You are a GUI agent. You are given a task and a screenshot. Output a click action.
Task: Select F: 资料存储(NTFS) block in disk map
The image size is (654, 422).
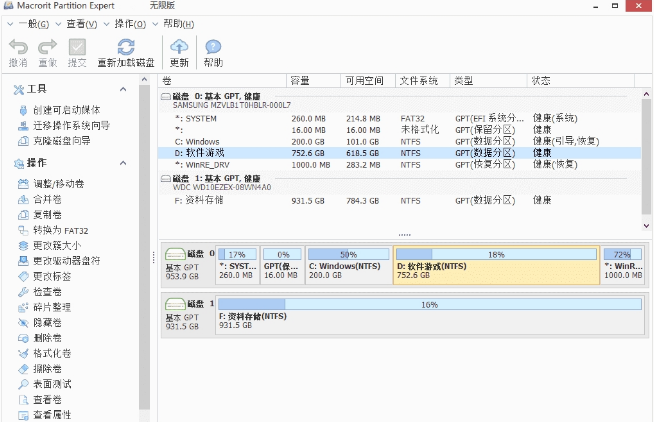430,315
